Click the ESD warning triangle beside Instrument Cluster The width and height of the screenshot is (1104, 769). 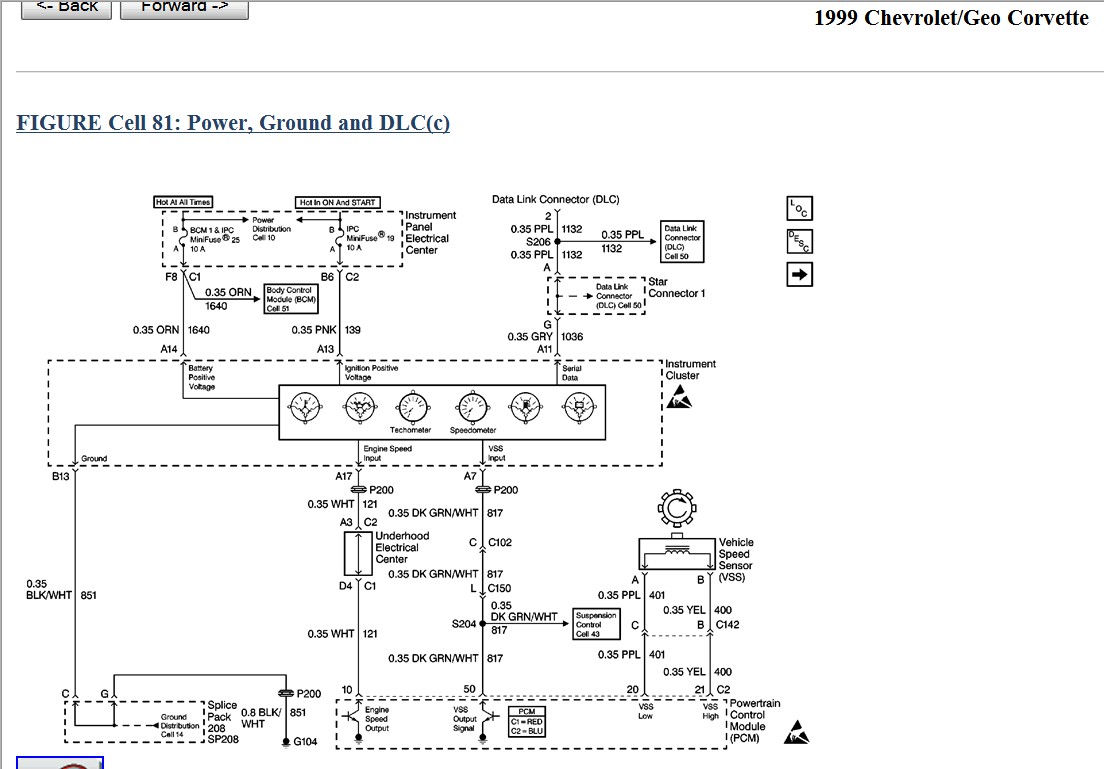[x=678, y=399]
